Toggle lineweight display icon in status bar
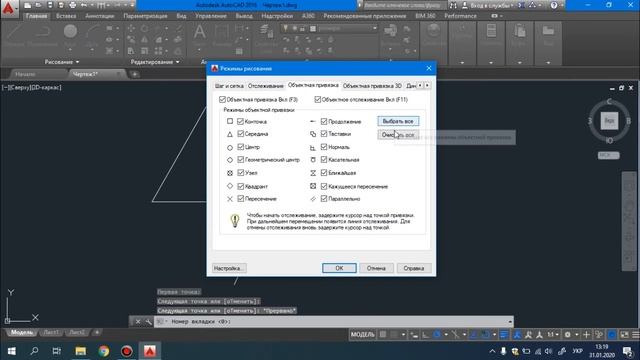The image size is (640, 360). (x=504, y=335)
